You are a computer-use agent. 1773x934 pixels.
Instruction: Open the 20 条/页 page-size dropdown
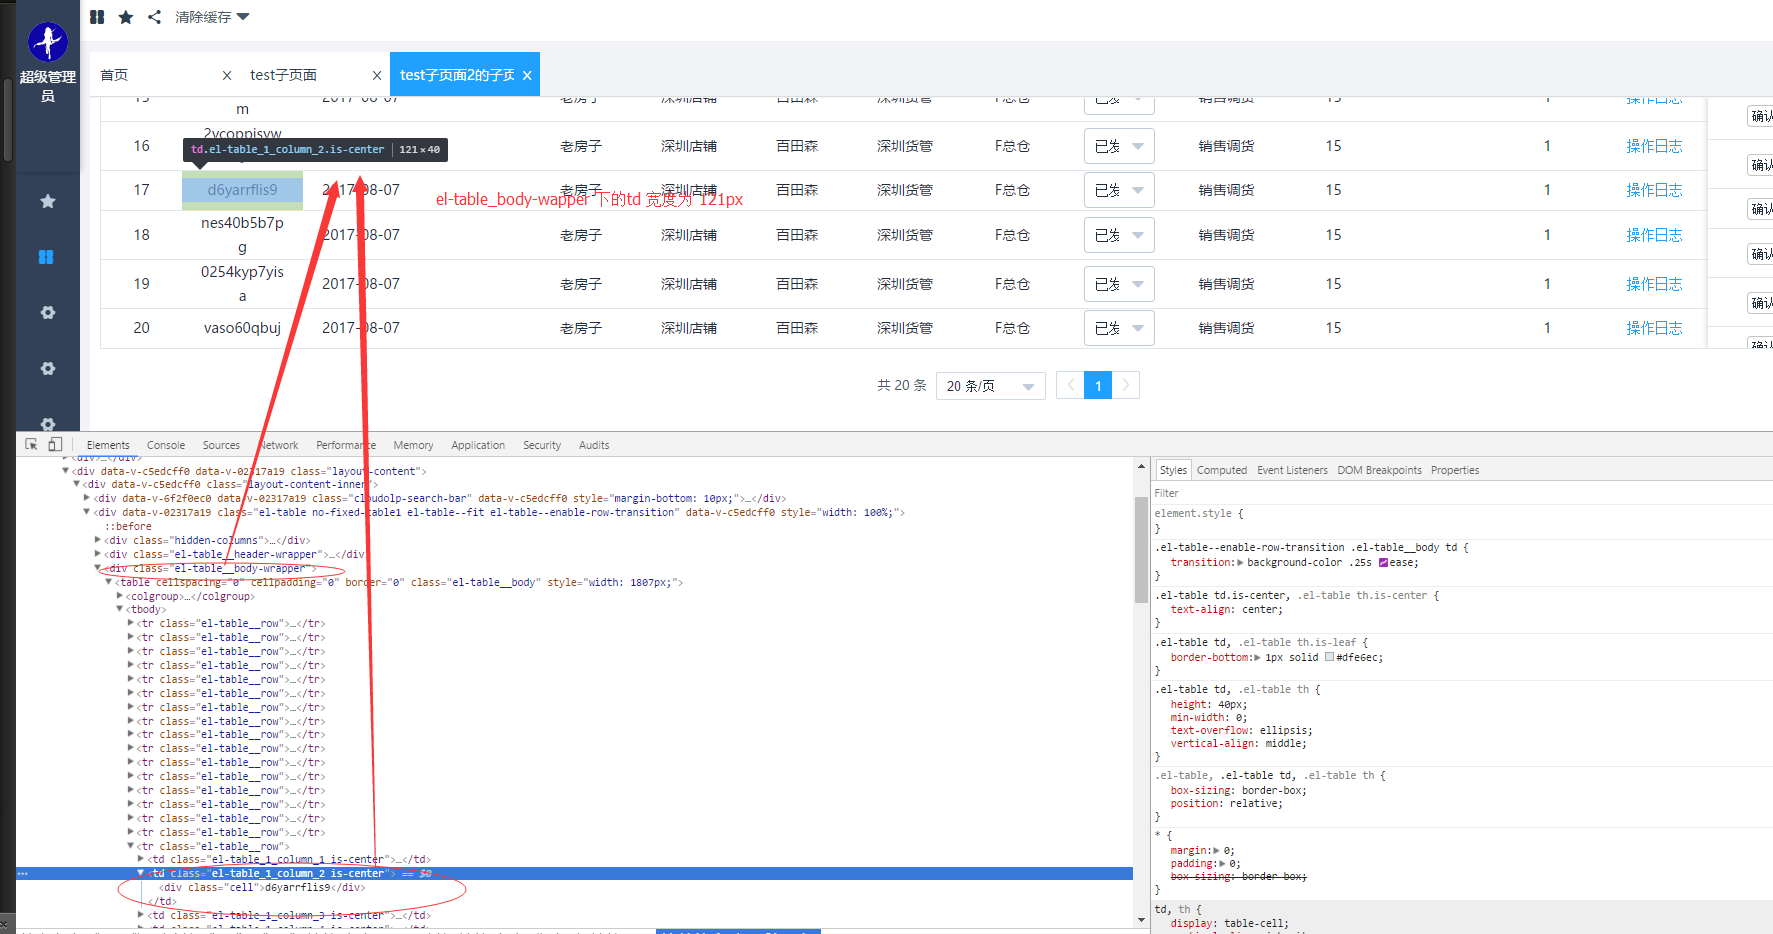990,385
